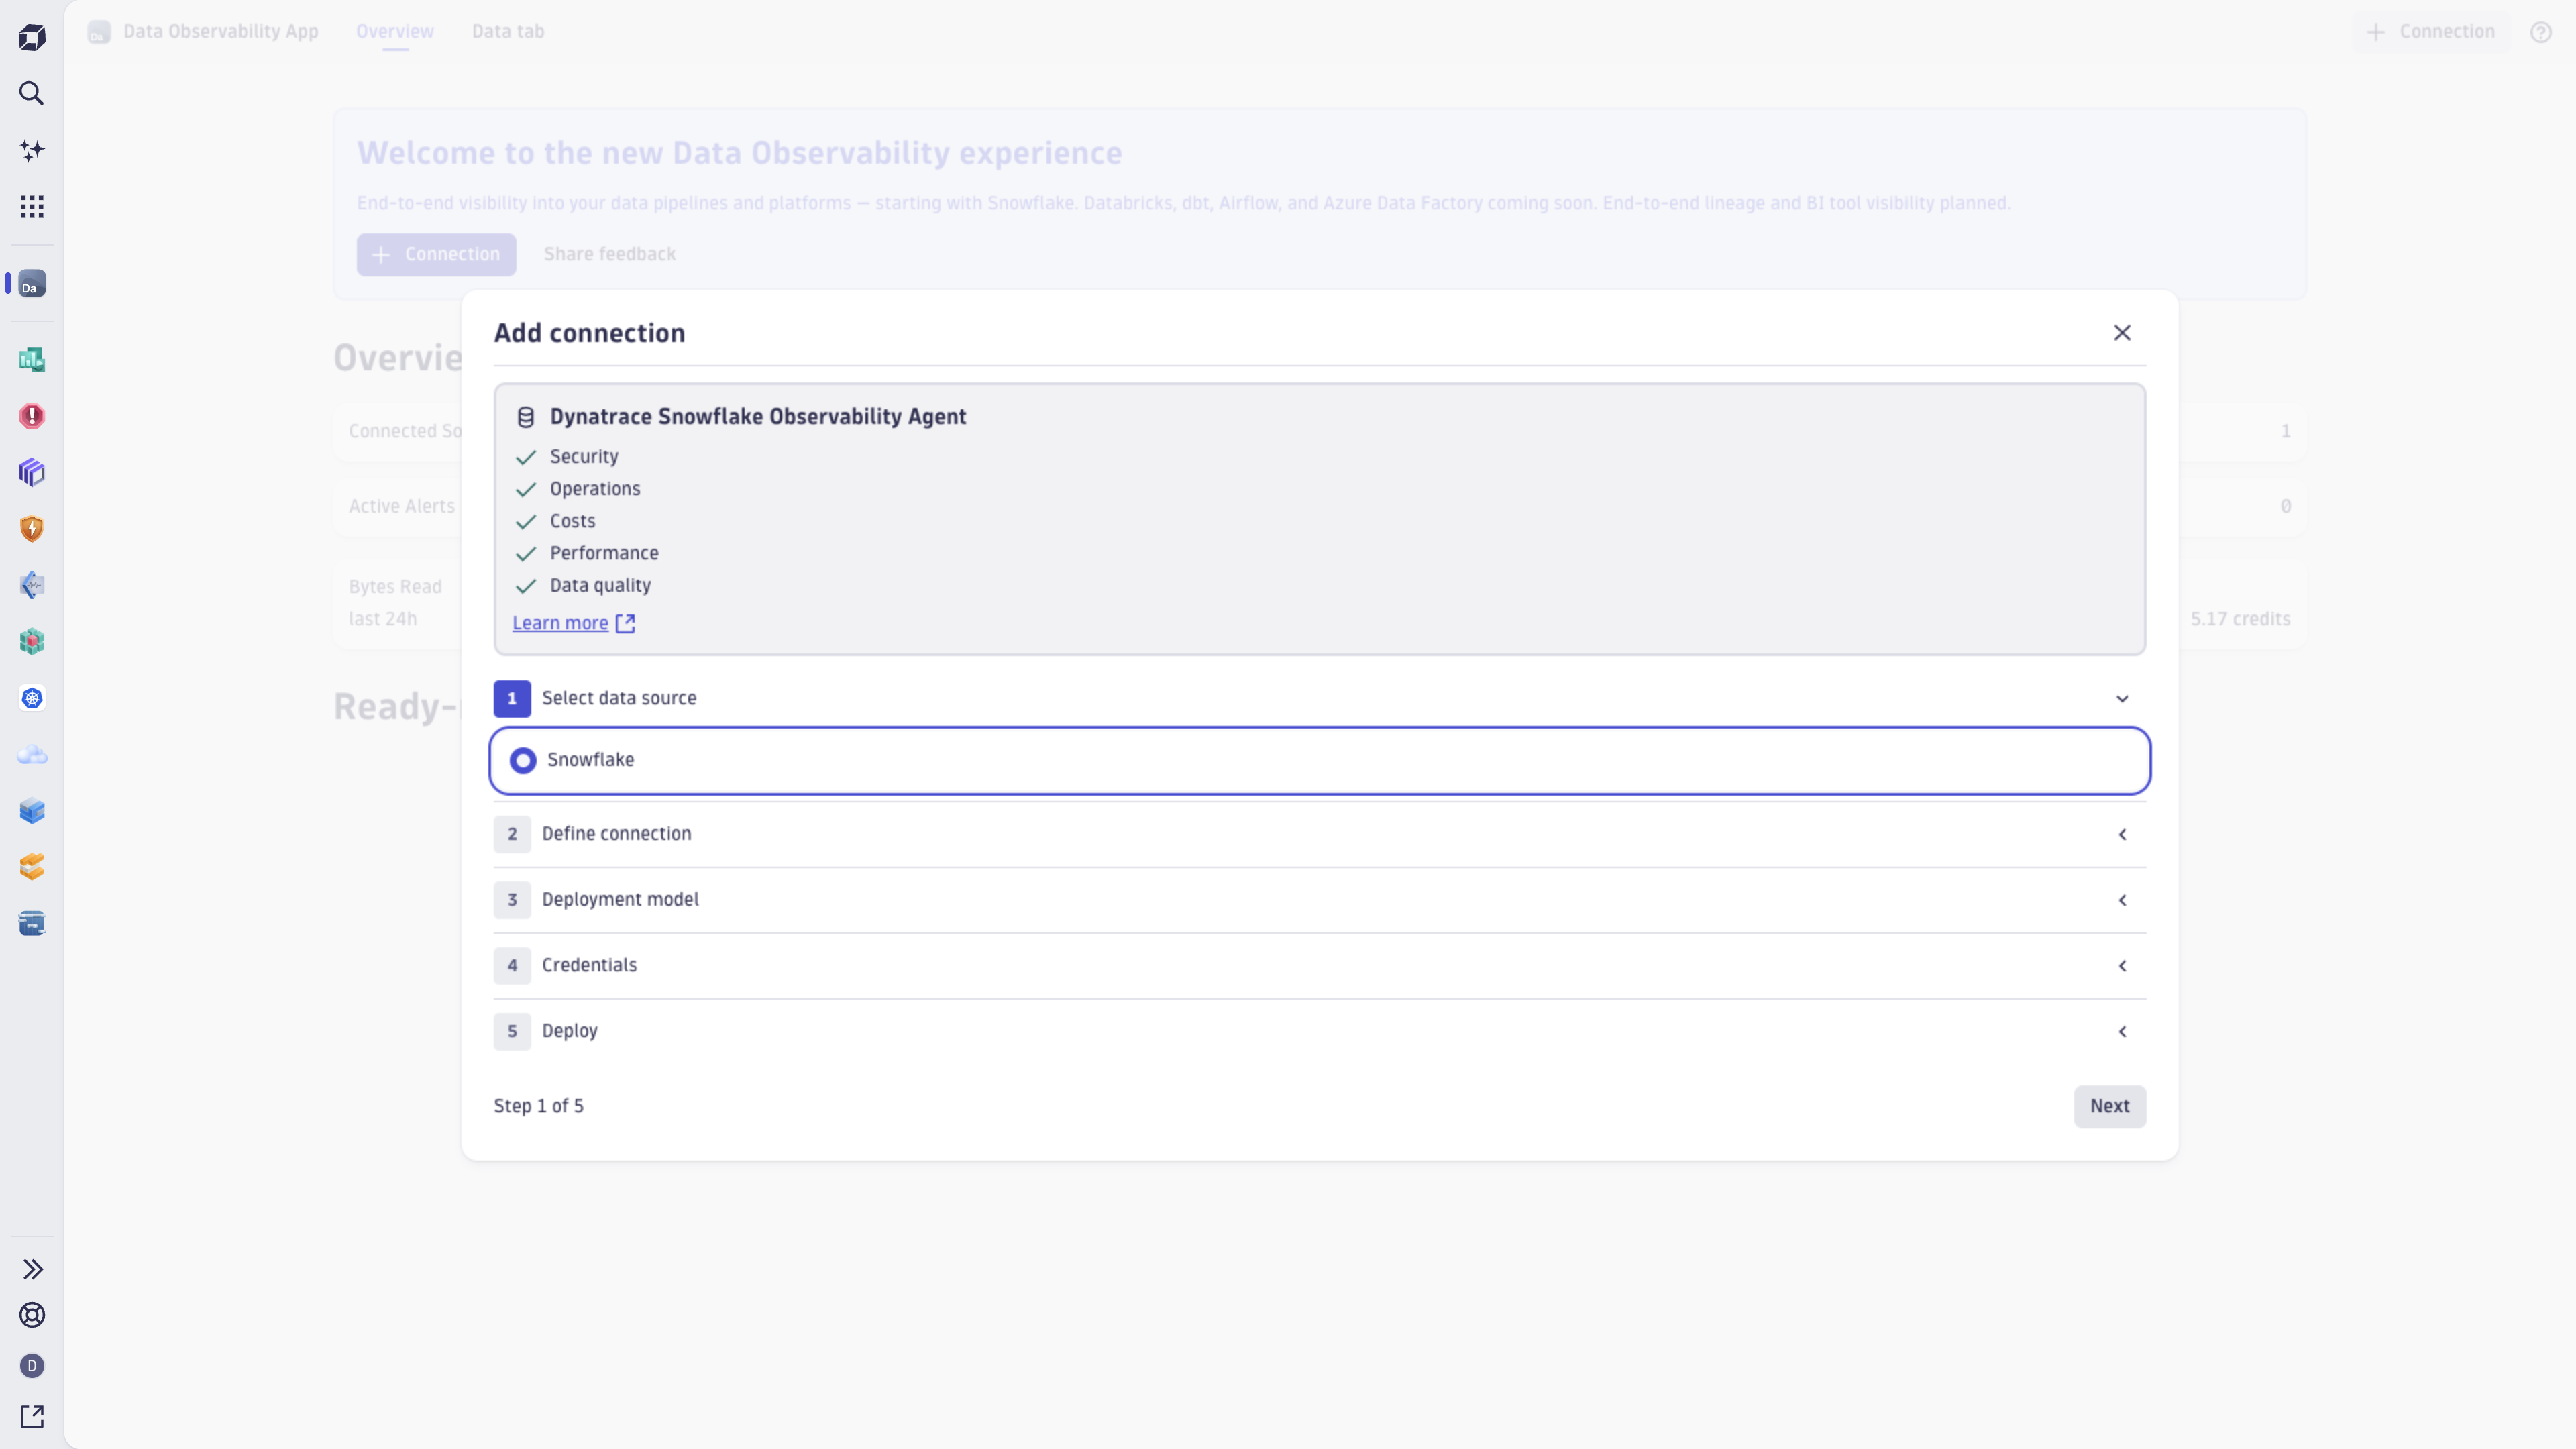The width and height of the screenshot is (2576, 1449).
Task: Click step number 1 badge
Action: pyautogui.click(x=512, y=699)
